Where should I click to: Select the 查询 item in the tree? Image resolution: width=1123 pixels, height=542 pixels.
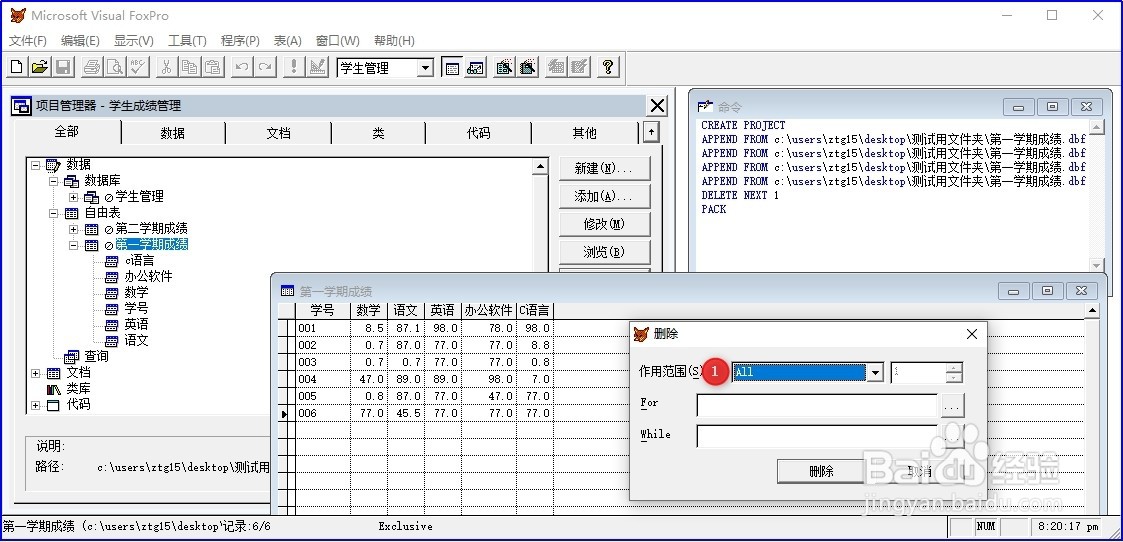coord(96,357)
